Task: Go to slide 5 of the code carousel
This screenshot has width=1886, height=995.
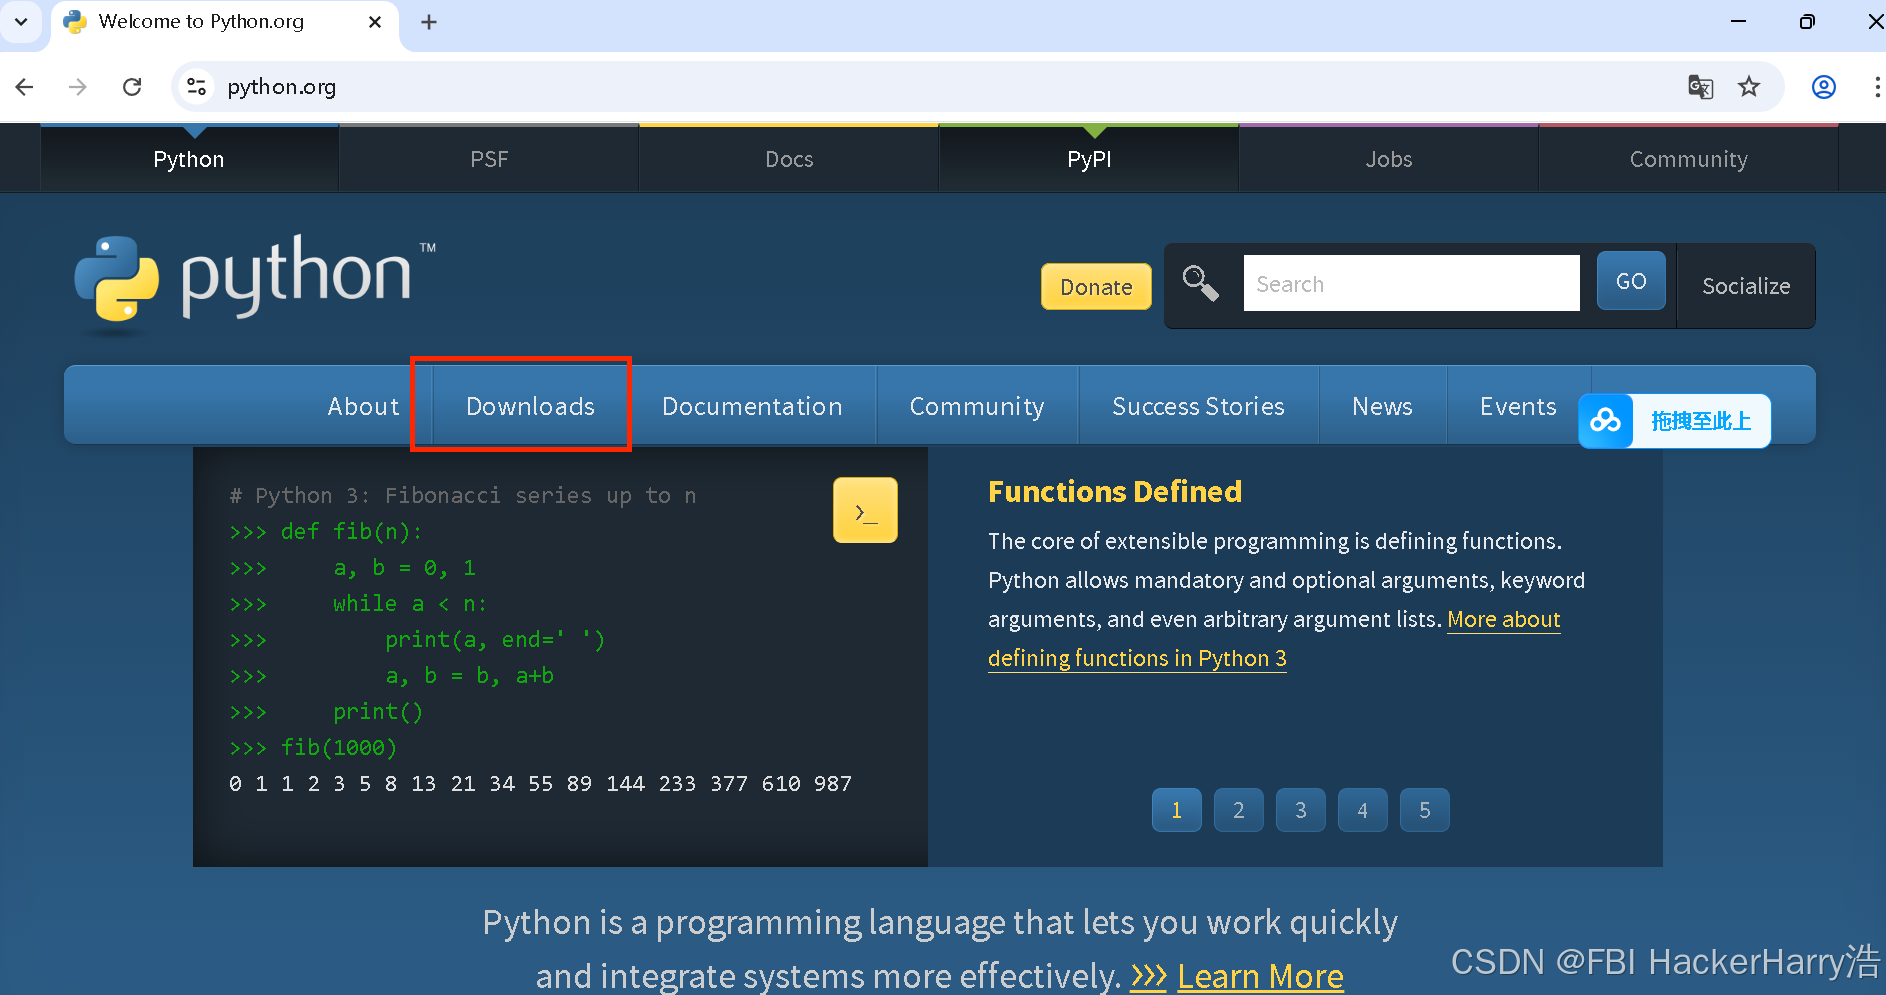Action: [x=1425, y=810]
